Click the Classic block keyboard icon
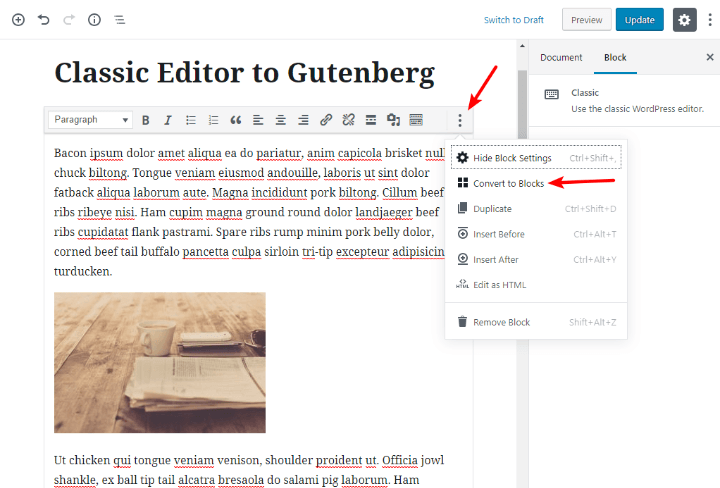The height and width of the screenshot is (488, 720). pos(551,95)
